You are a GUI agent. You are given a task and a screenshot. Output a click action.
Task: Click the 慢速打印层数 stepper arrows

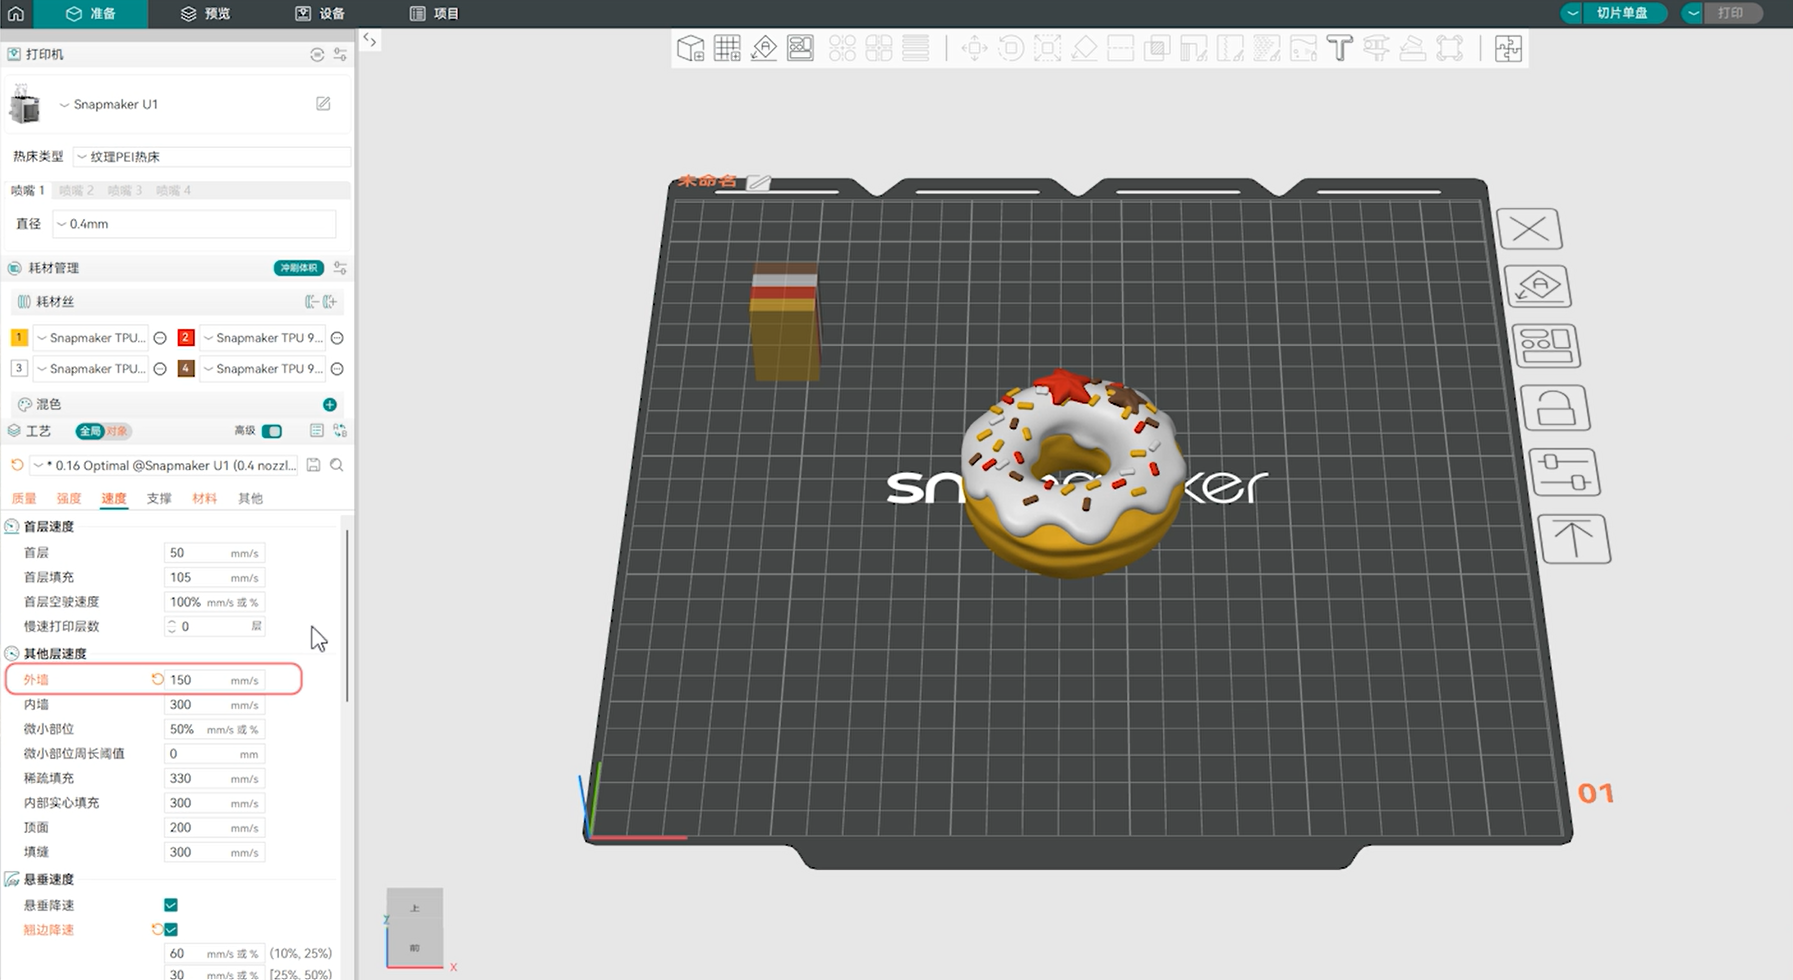click(172, 627)
